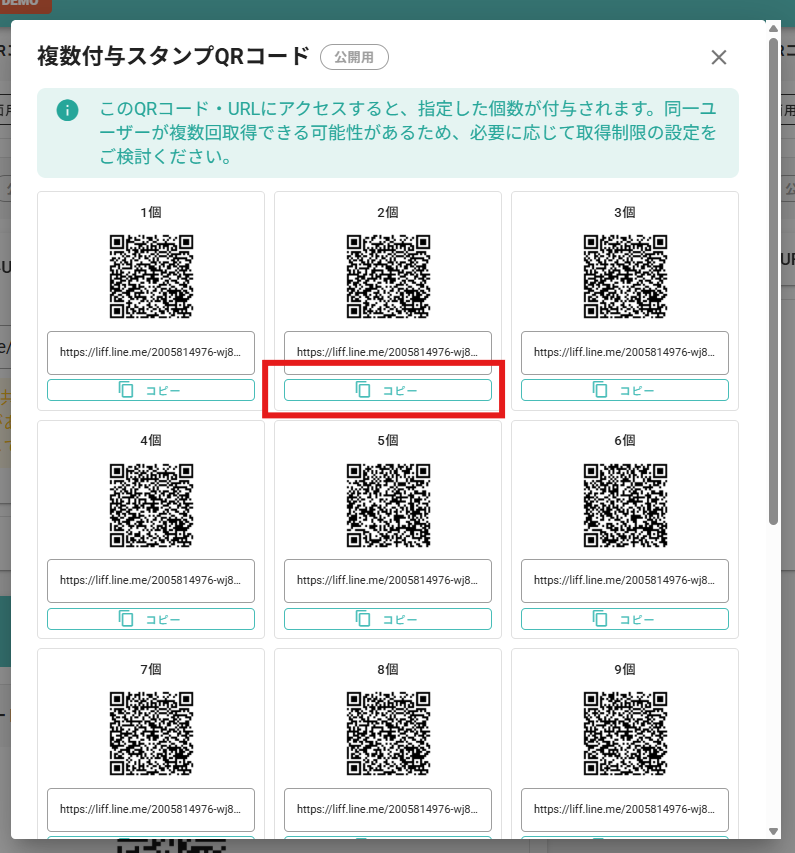Select the URL field under 1個
Viewport: 795px width, 853px height.
pyautogui.click(x=151, y=353)
